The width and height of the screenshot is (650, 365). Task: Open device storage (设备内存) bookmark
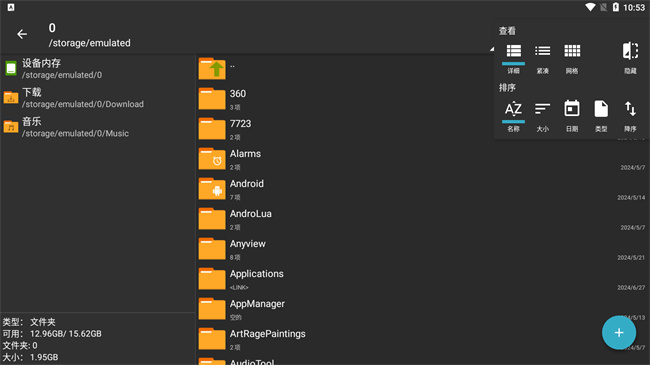point(98,68)
